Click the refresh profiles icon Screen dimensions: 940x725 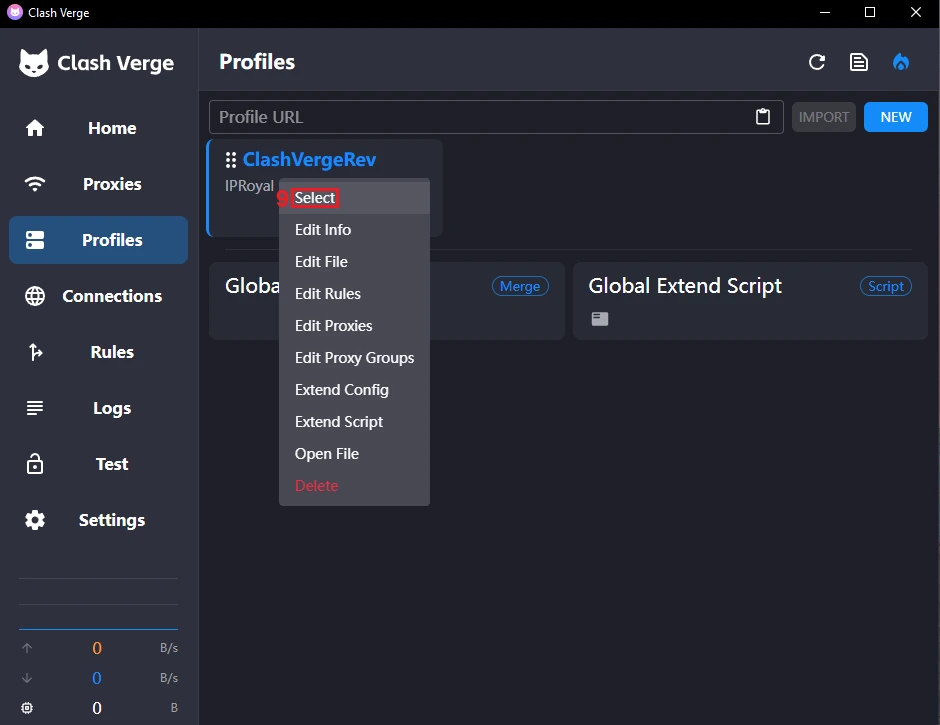(x=817, y=62)
